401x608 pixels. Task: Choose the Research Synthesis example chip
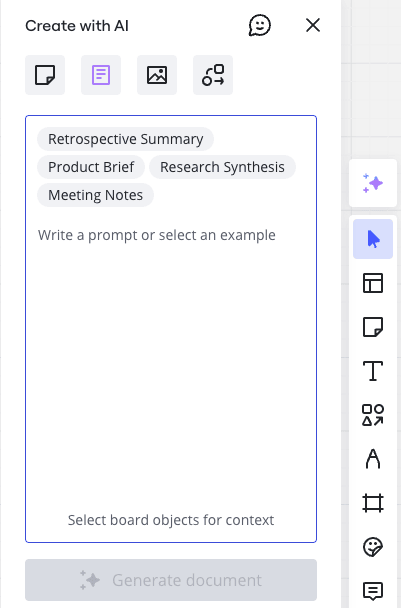[222, 167]
